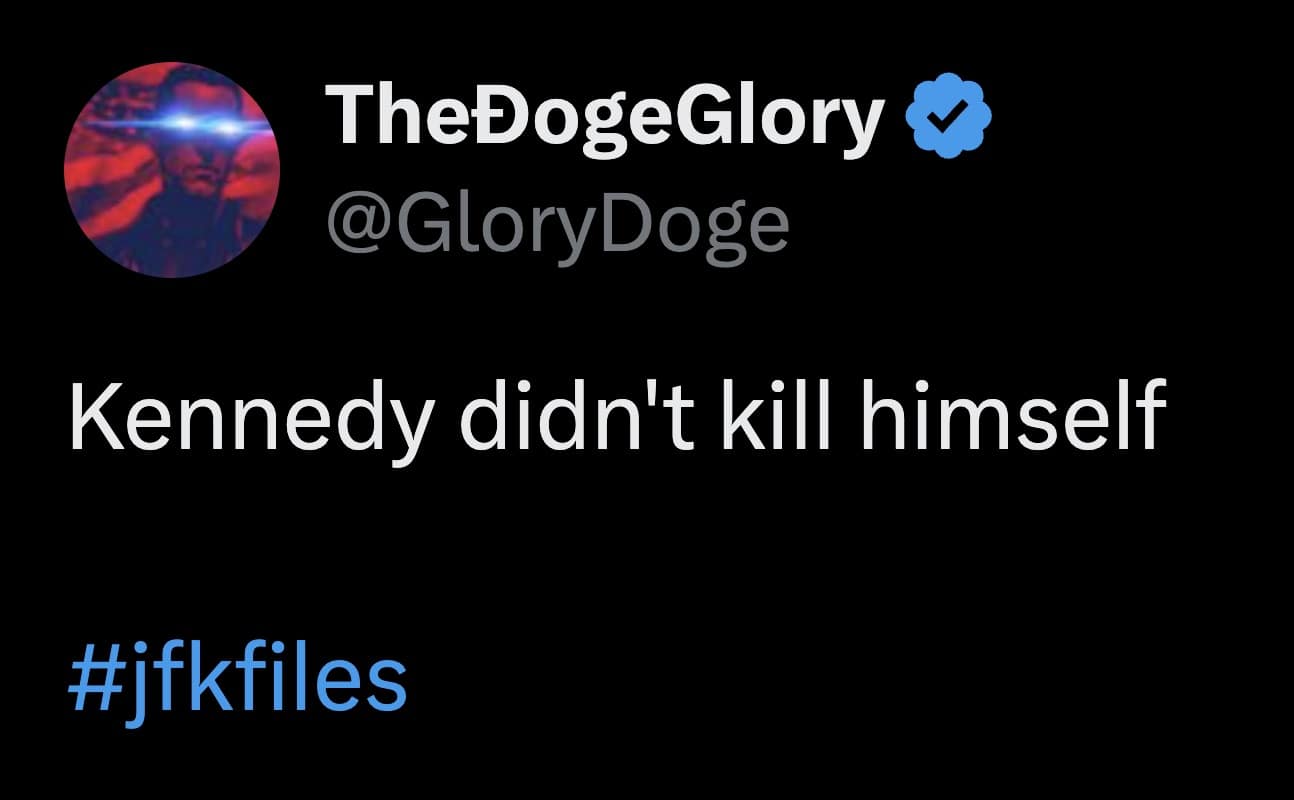Open TheÐogeGlory's profile picture
The width and height of the screenshot is (1294, 800).
tap(172, 170)
